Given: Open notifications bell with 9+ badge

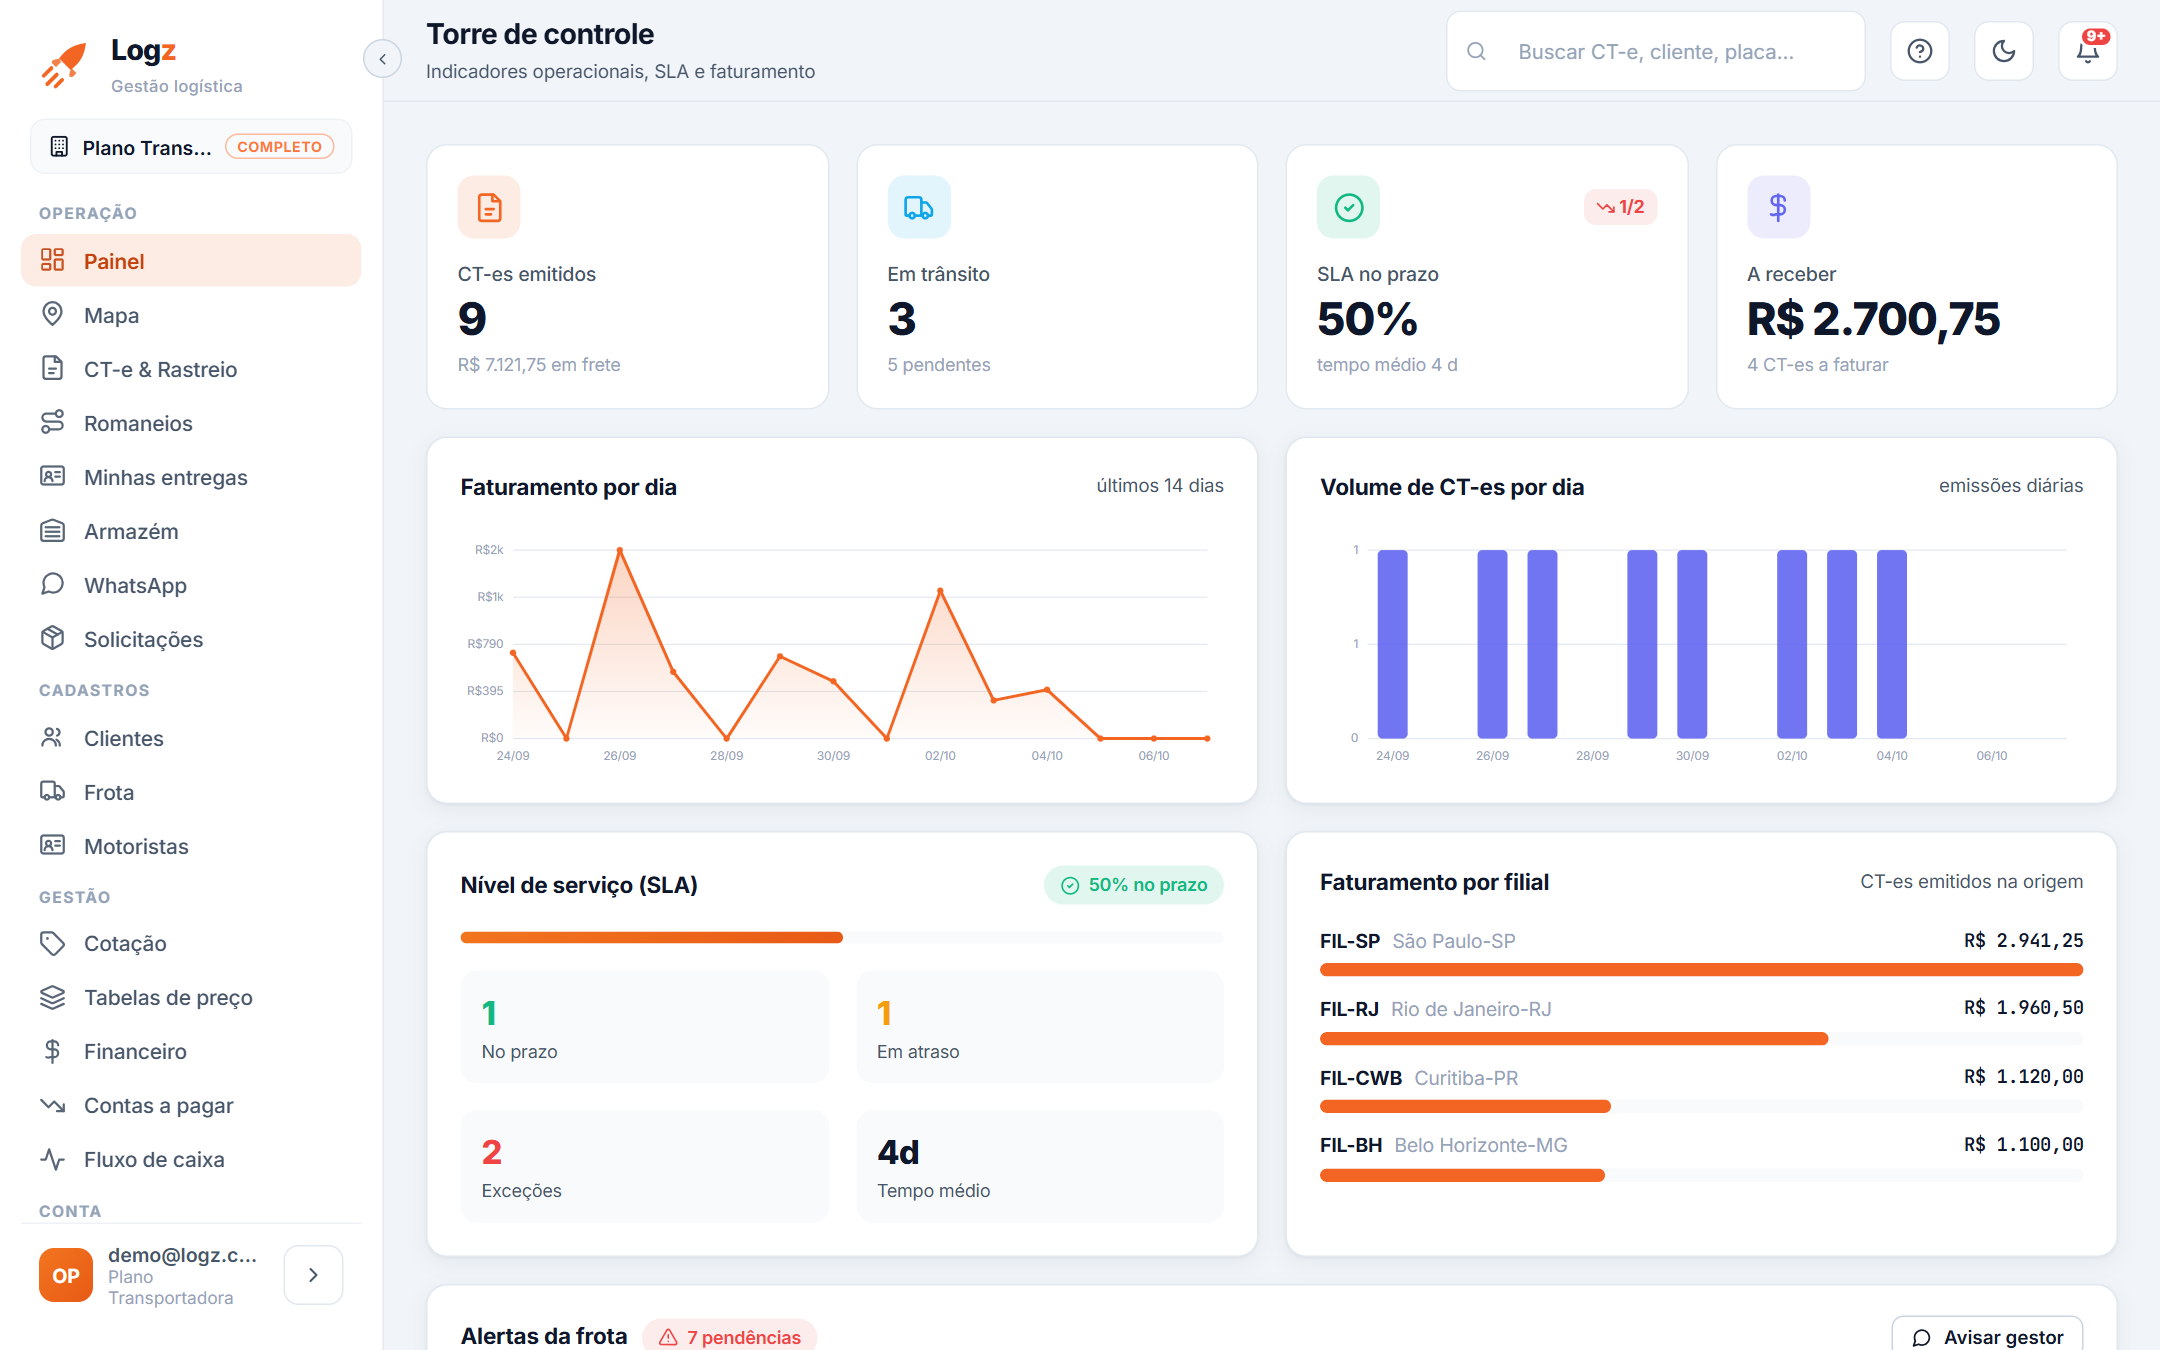Looking at the screenshot, I should [2088, 51].
